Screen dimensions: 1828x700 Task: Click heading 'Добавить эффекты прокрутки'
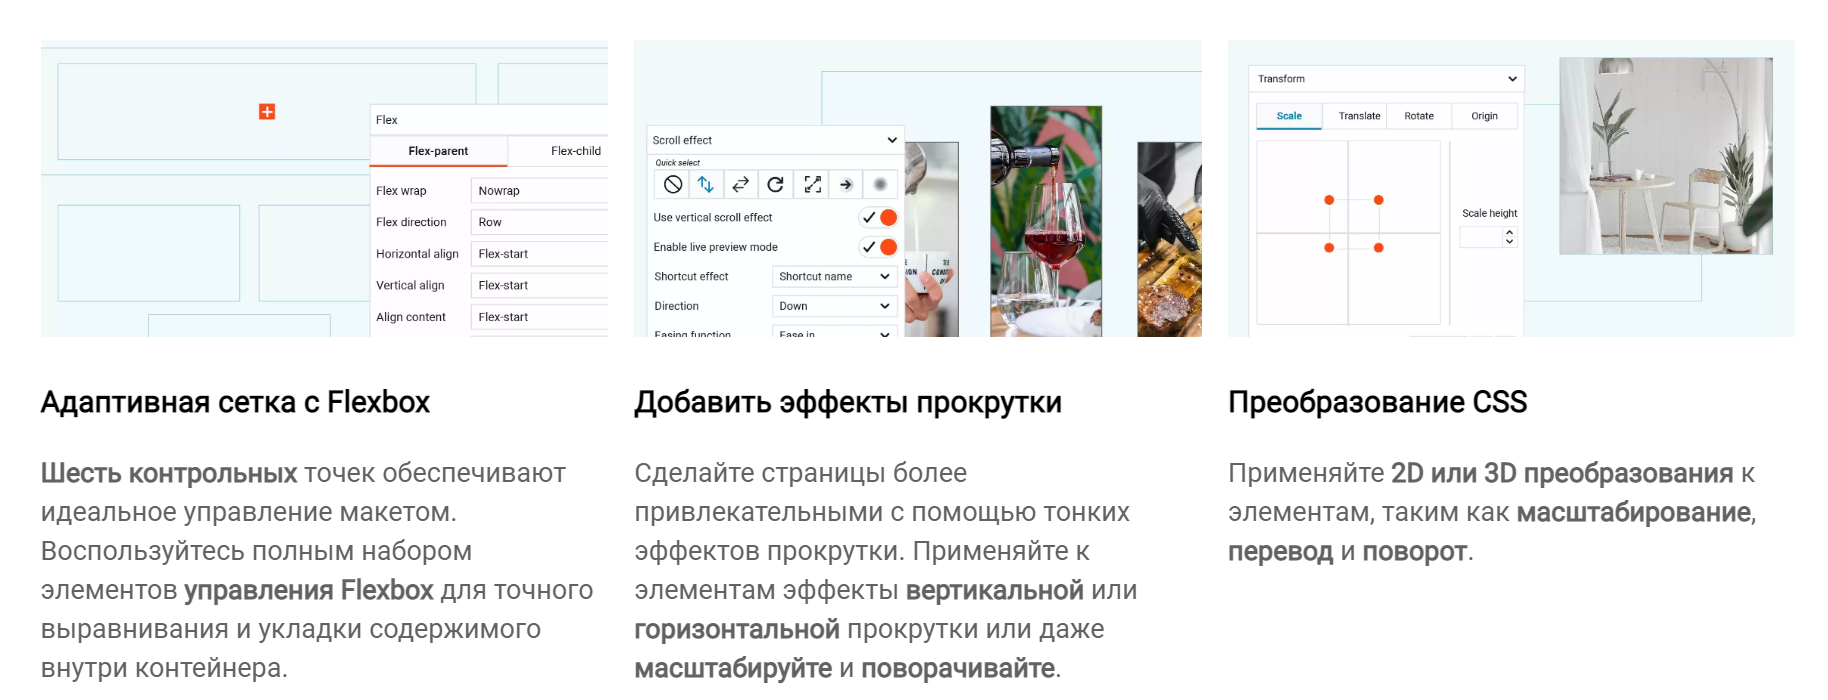click(x=848, y=402)
